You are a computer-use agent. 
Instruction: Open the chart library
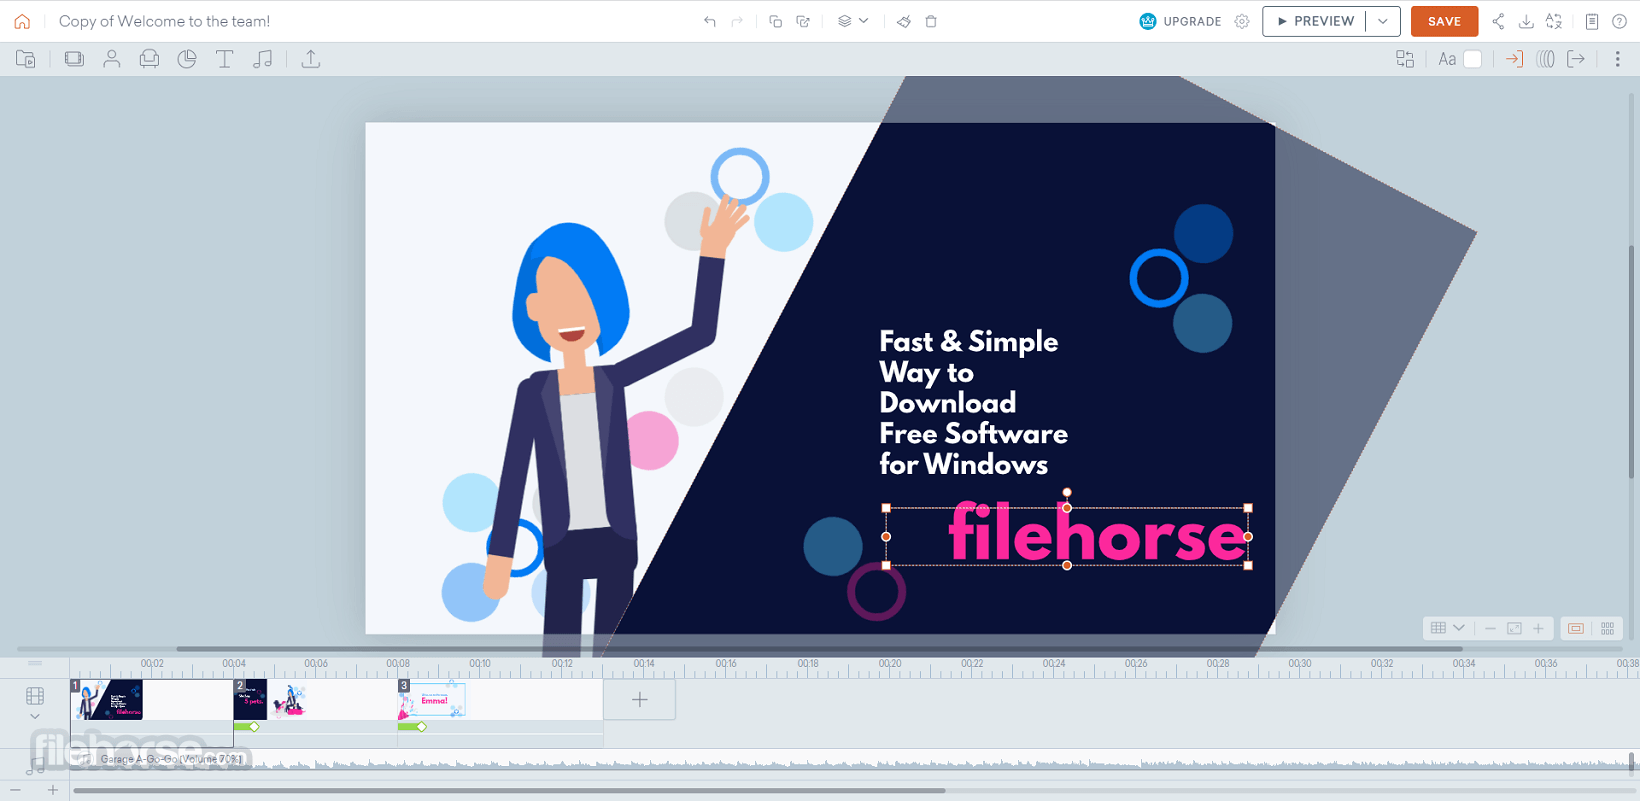187,59
